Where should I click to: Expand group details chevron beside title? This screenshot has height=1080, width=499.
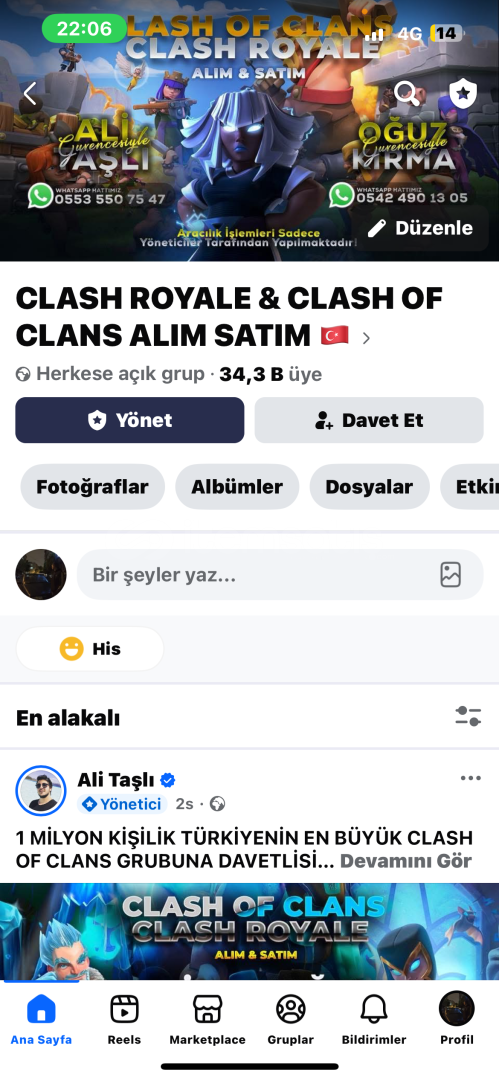click(366, 338)
